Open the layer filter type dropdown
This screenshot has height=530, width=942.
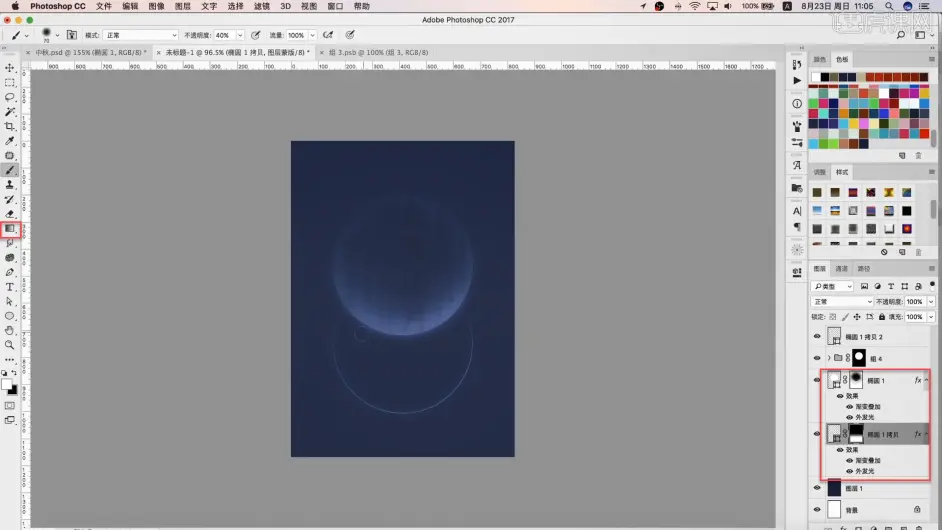[832, 286]
